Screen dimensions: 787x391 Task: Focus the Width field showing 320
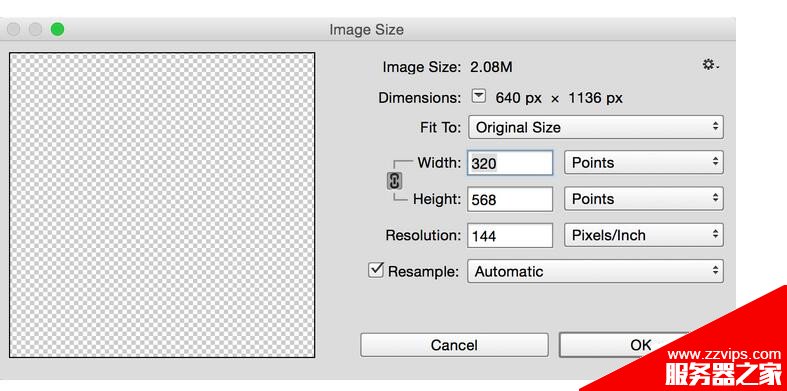[x=510, y=163]
